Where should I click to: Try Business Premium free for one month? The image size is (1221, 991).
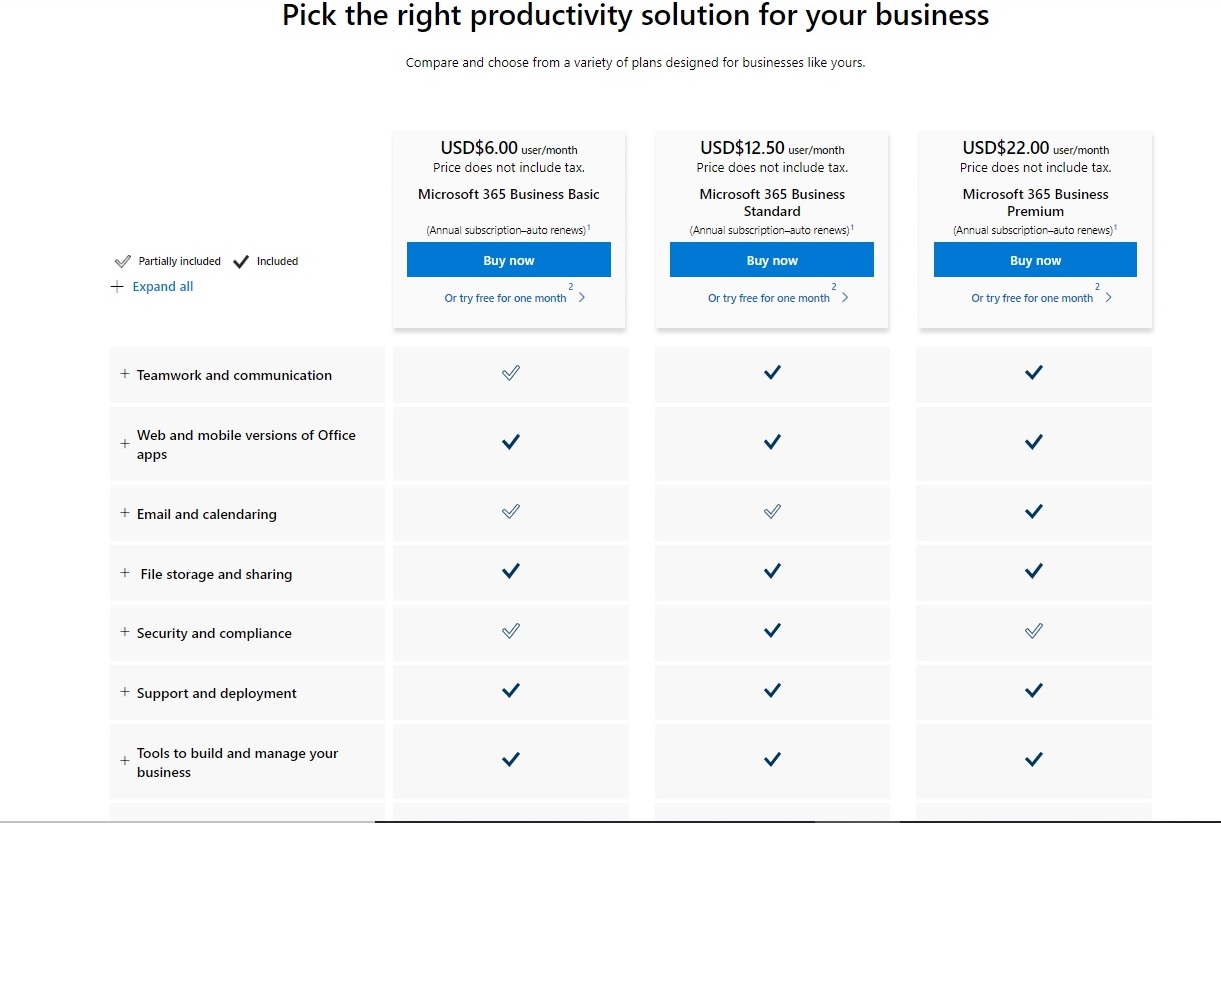pyautogui.click(x=1033, y=298)
